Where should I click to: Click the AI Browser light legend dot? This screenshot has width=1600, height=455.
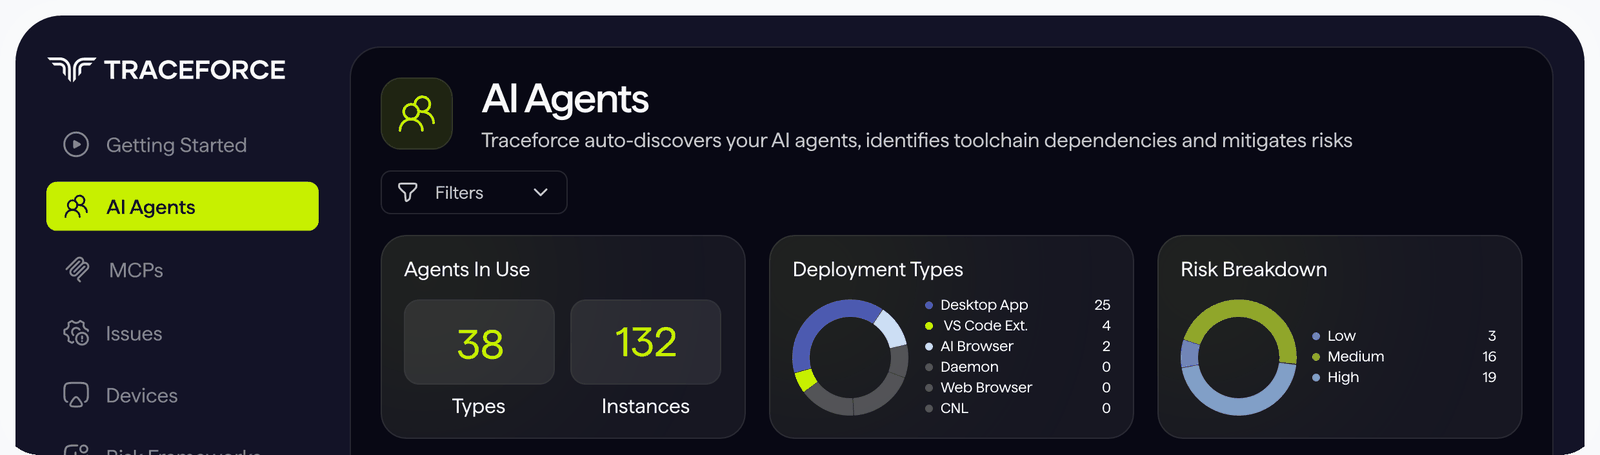(x=929, y=346)
